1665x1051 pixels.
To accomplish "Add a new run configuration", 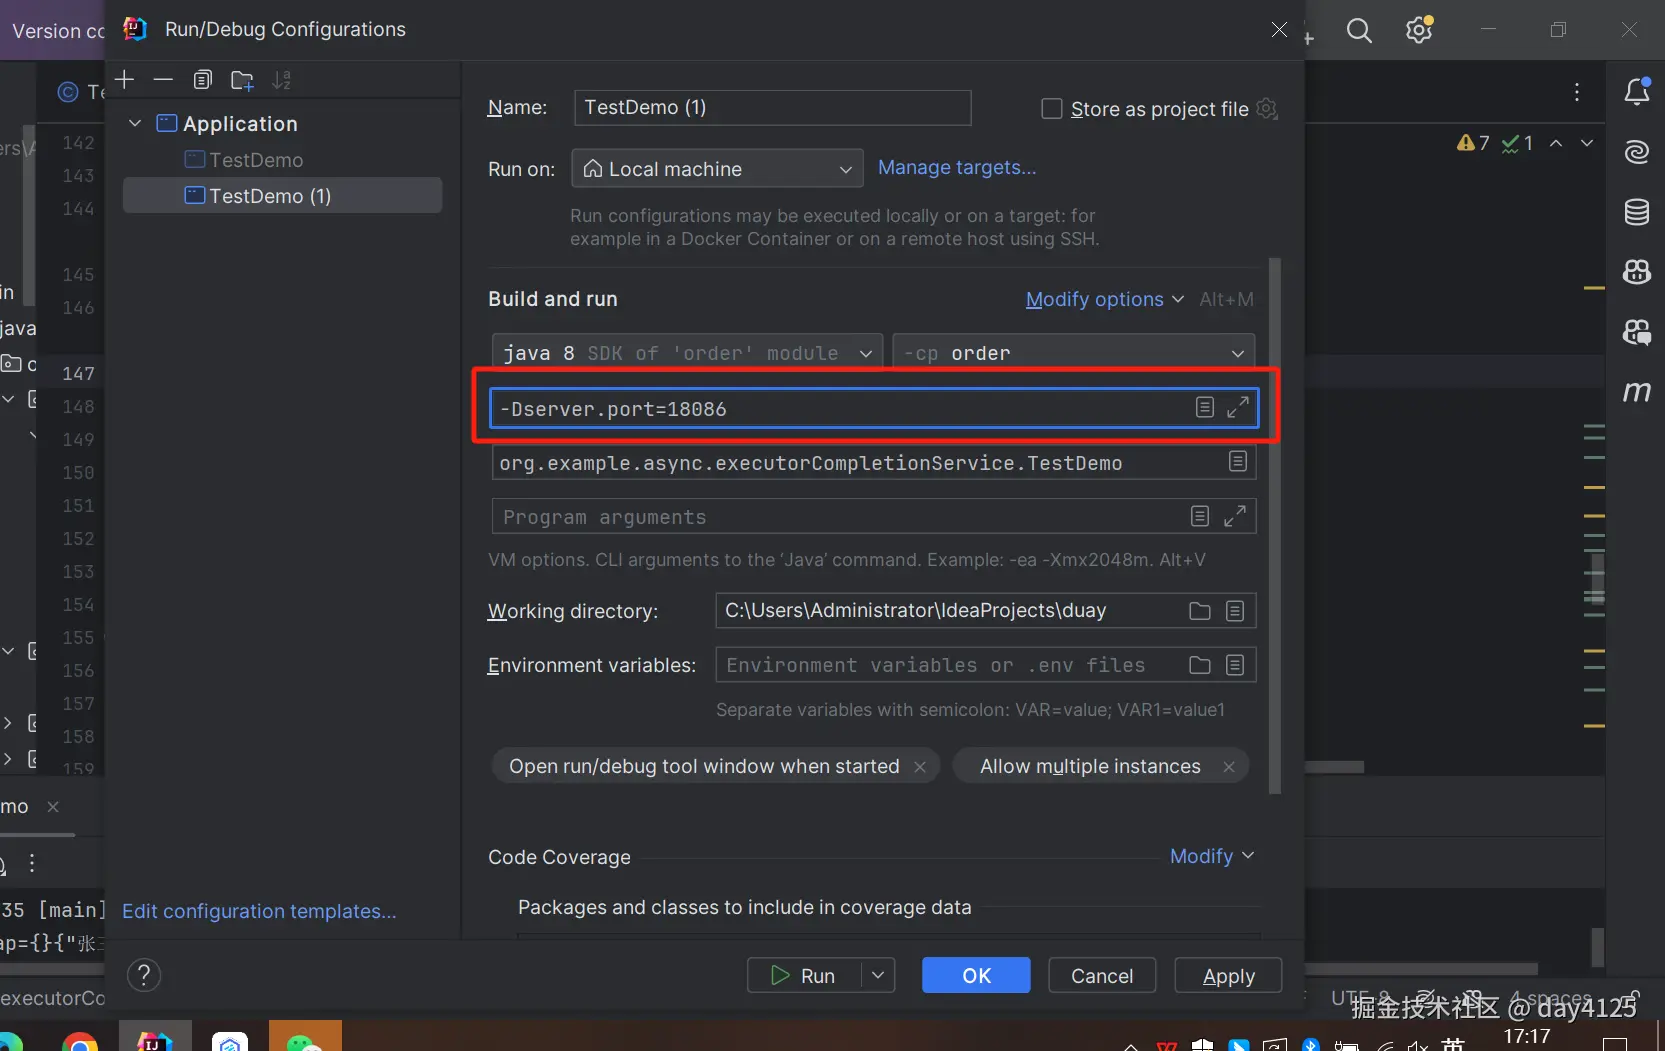I will click(x=124, y=80).
